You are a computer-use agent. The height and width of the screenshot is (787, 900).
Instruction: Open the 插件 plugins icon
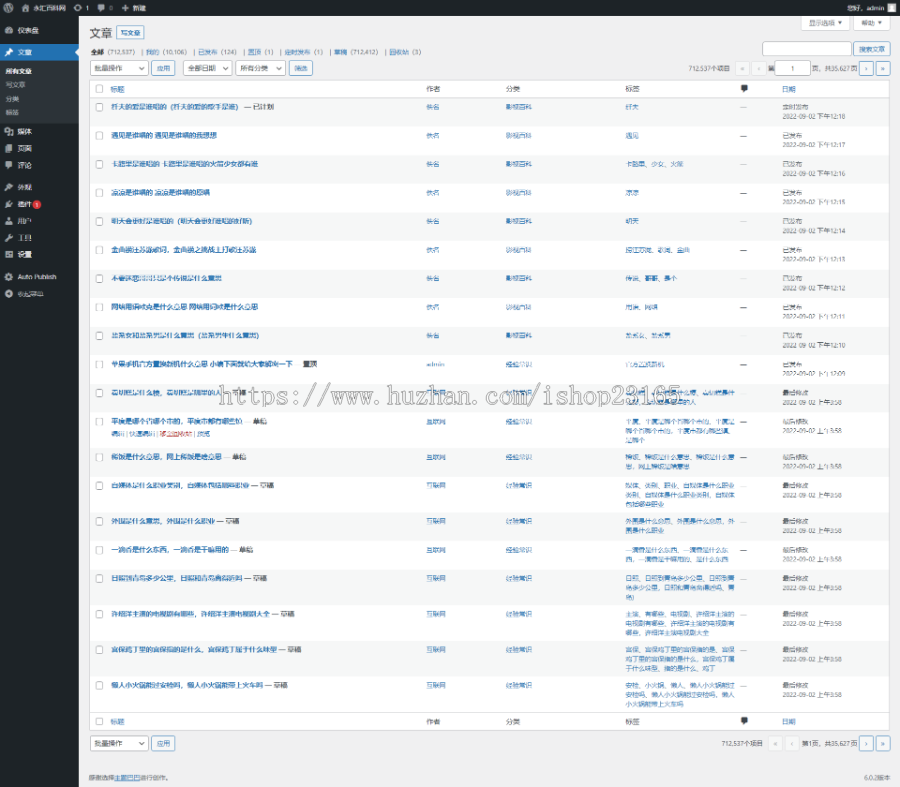pyautogui.click(x=9, y=204)
